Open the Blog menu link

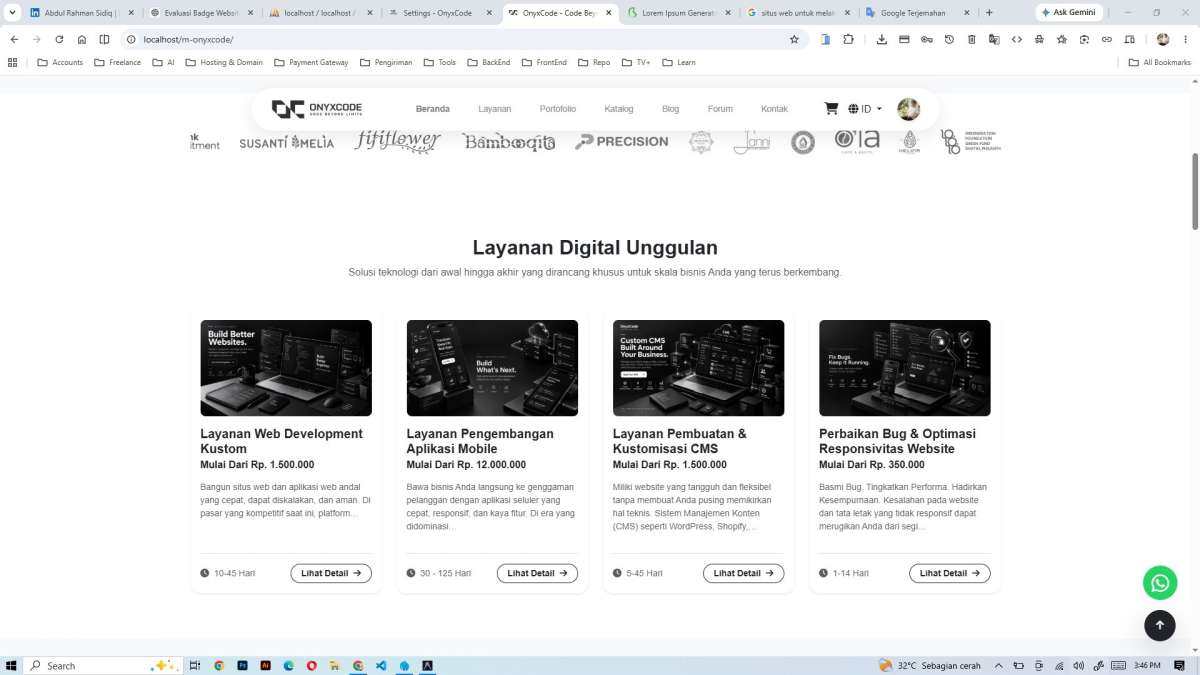[670, 109]
